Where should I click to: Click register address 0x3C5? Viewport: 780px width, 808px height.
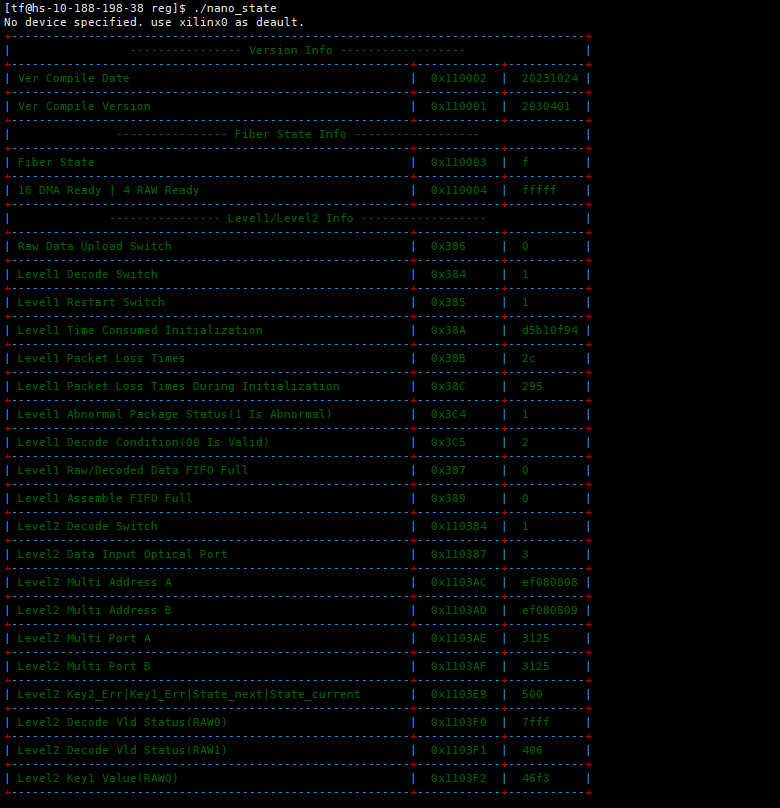pyautogui.click(x=448, y=442)
